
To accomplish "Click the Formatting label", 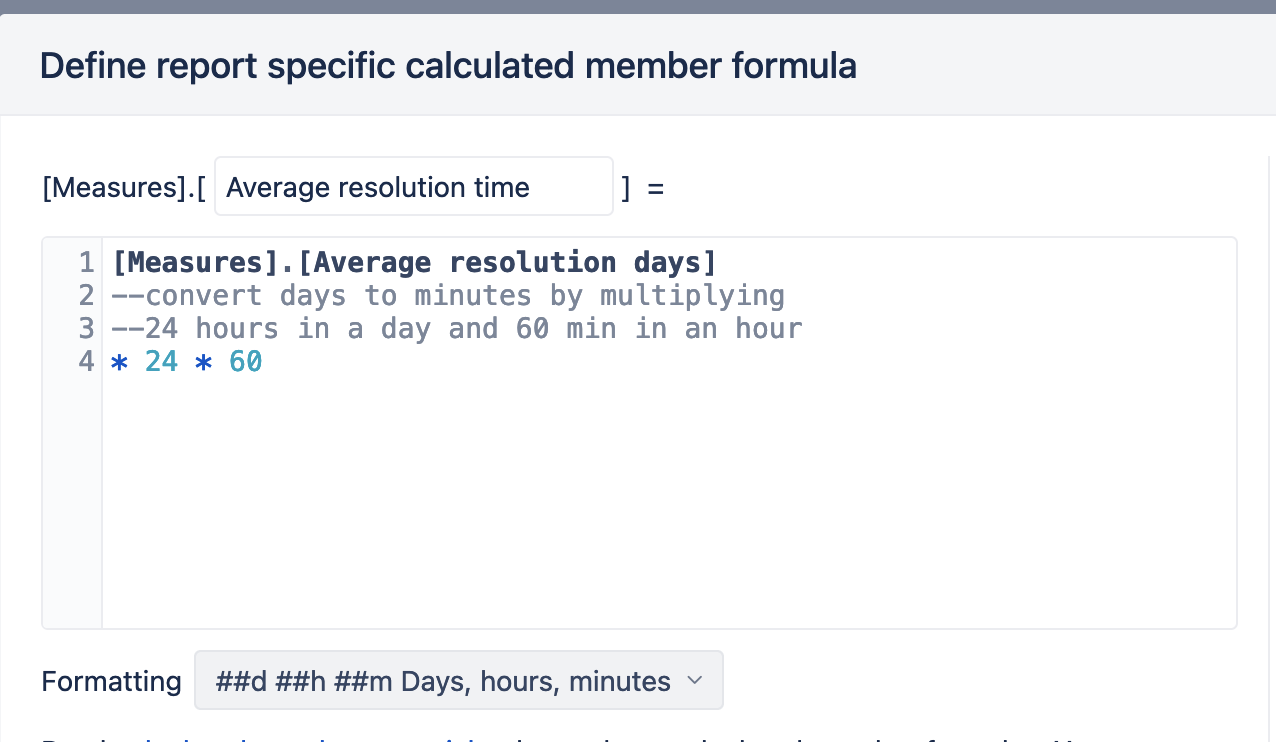I will [111, 682].
